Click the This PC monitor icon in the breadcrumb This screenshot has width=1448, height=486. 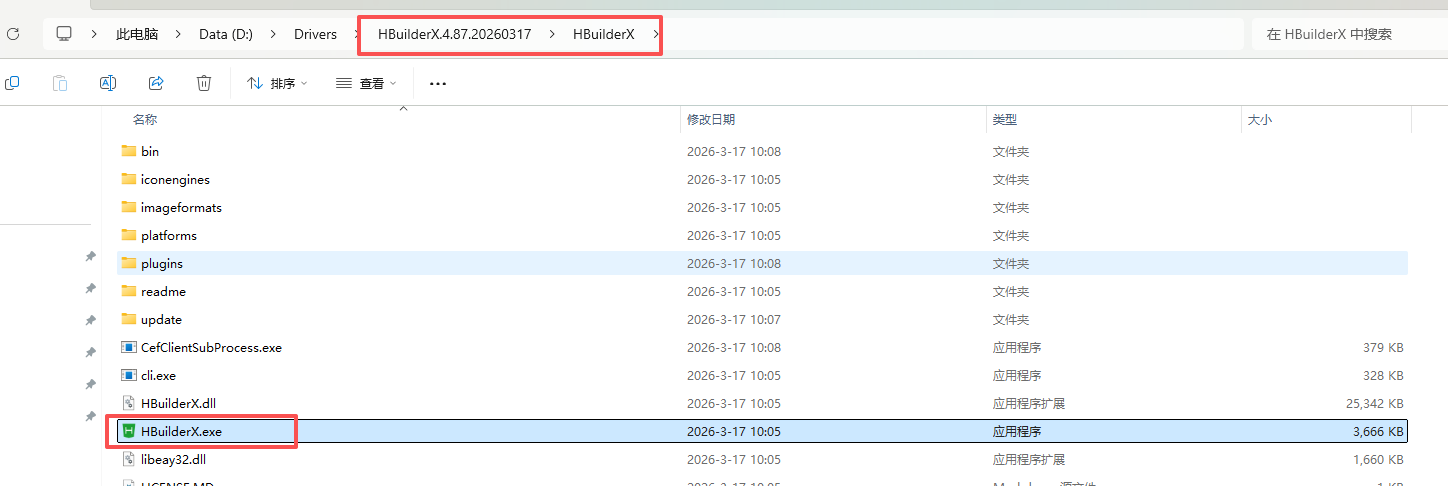(65, 34)
